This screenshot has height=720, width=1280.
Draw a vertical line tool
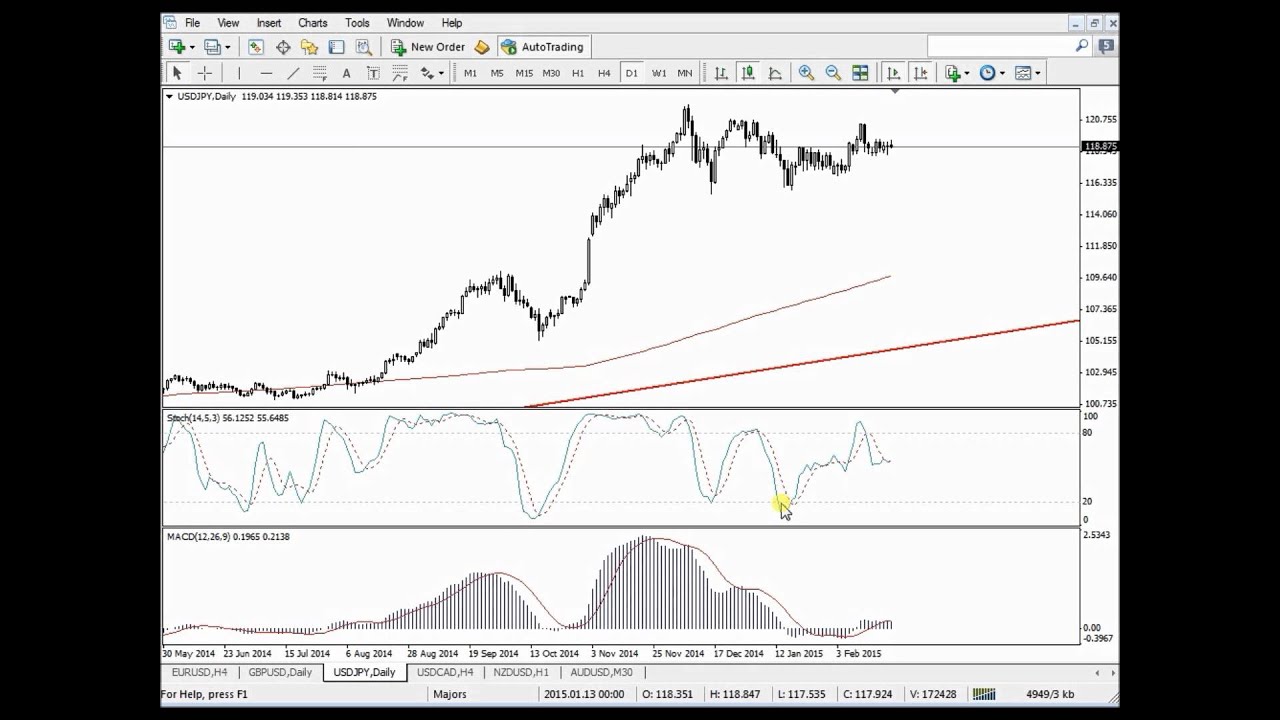pyautogui.click(x=239, y=73)
